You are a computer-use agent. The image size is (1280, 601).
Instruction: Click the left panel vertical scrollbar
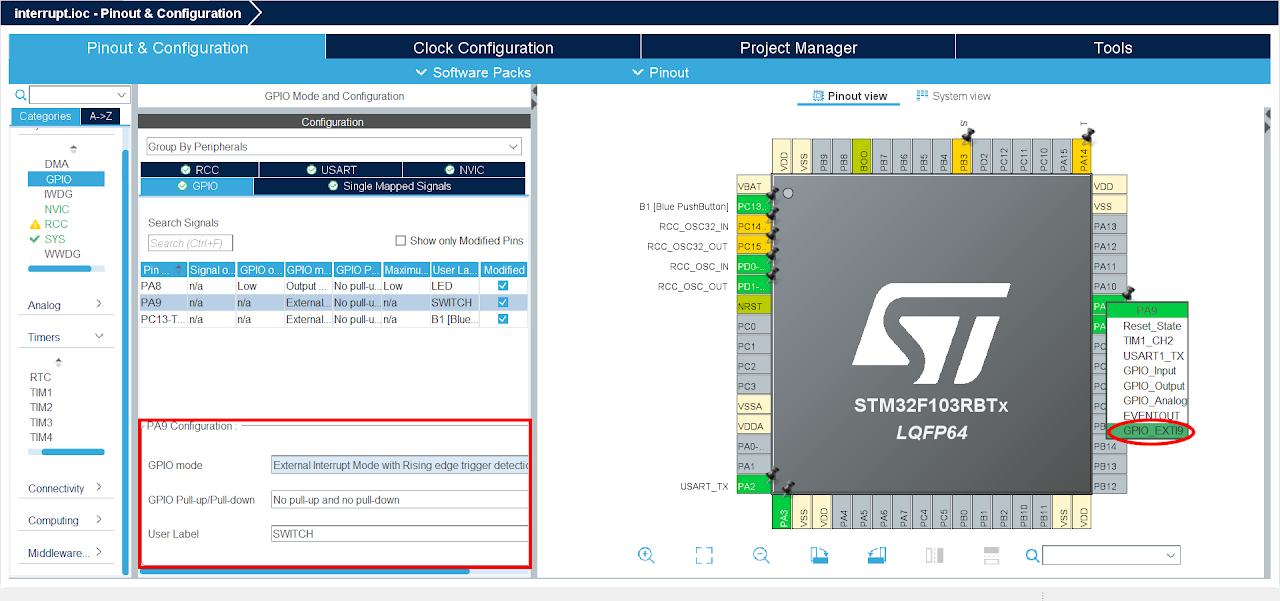click(125, 360)
